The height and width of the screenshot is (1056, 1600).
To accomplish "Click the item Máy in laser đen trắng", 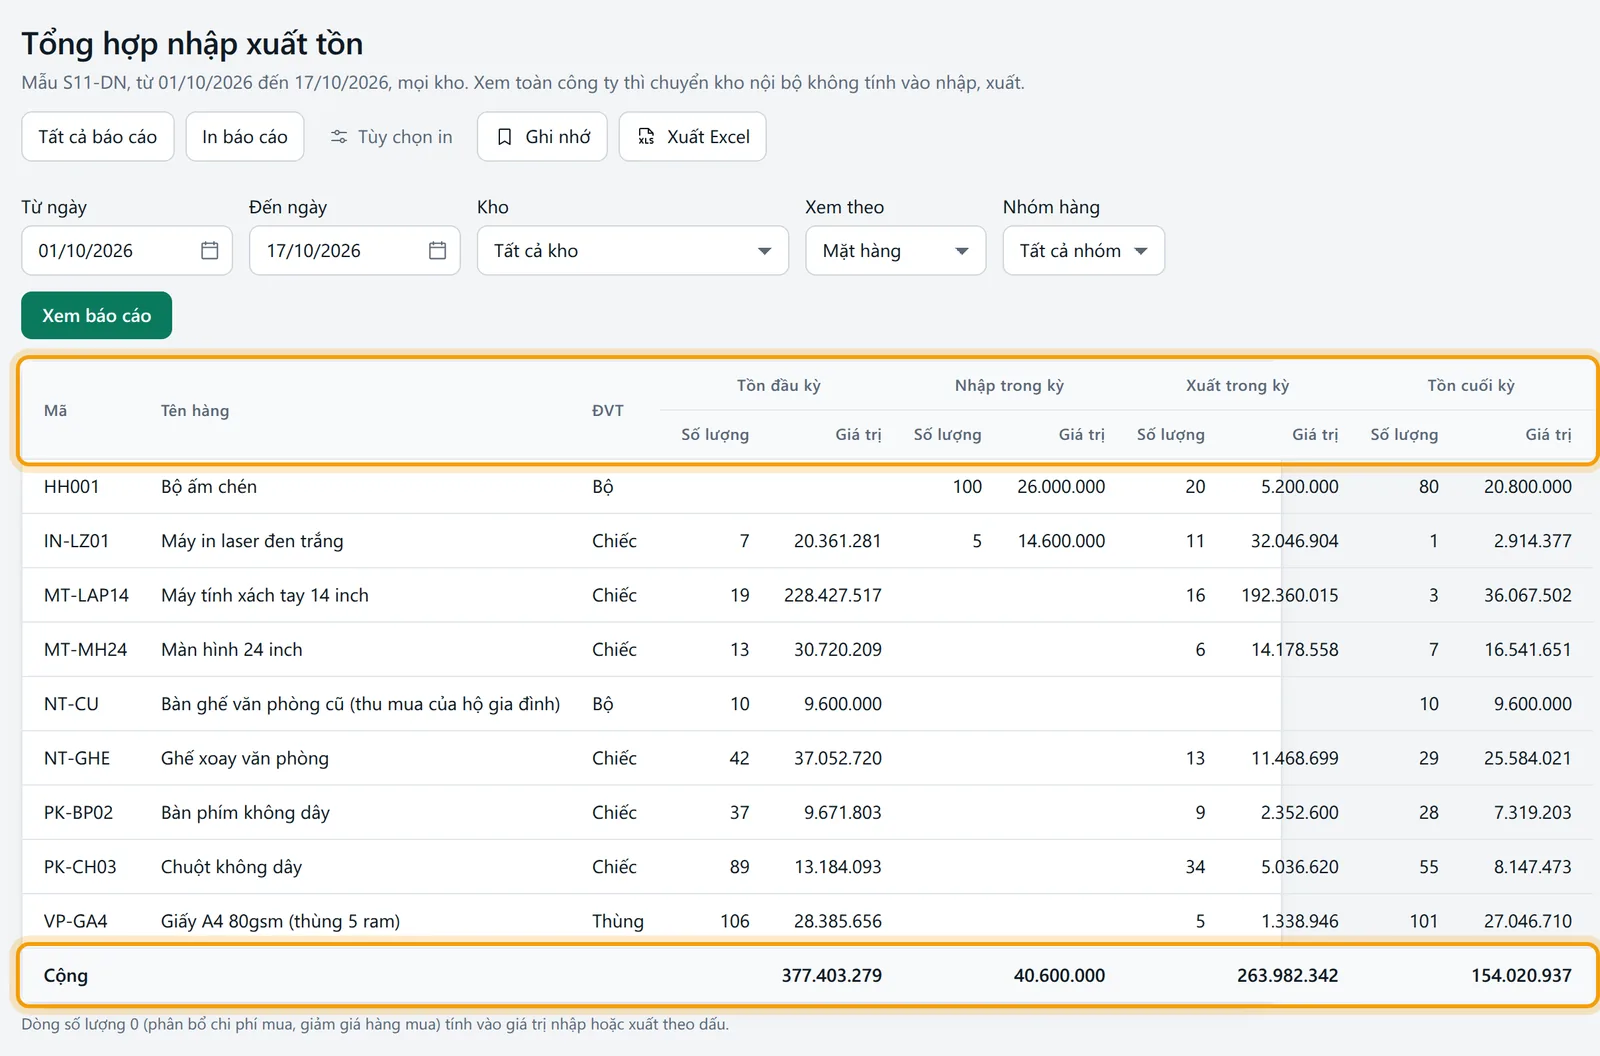I will pyautogui.click(x=252, y=541).
